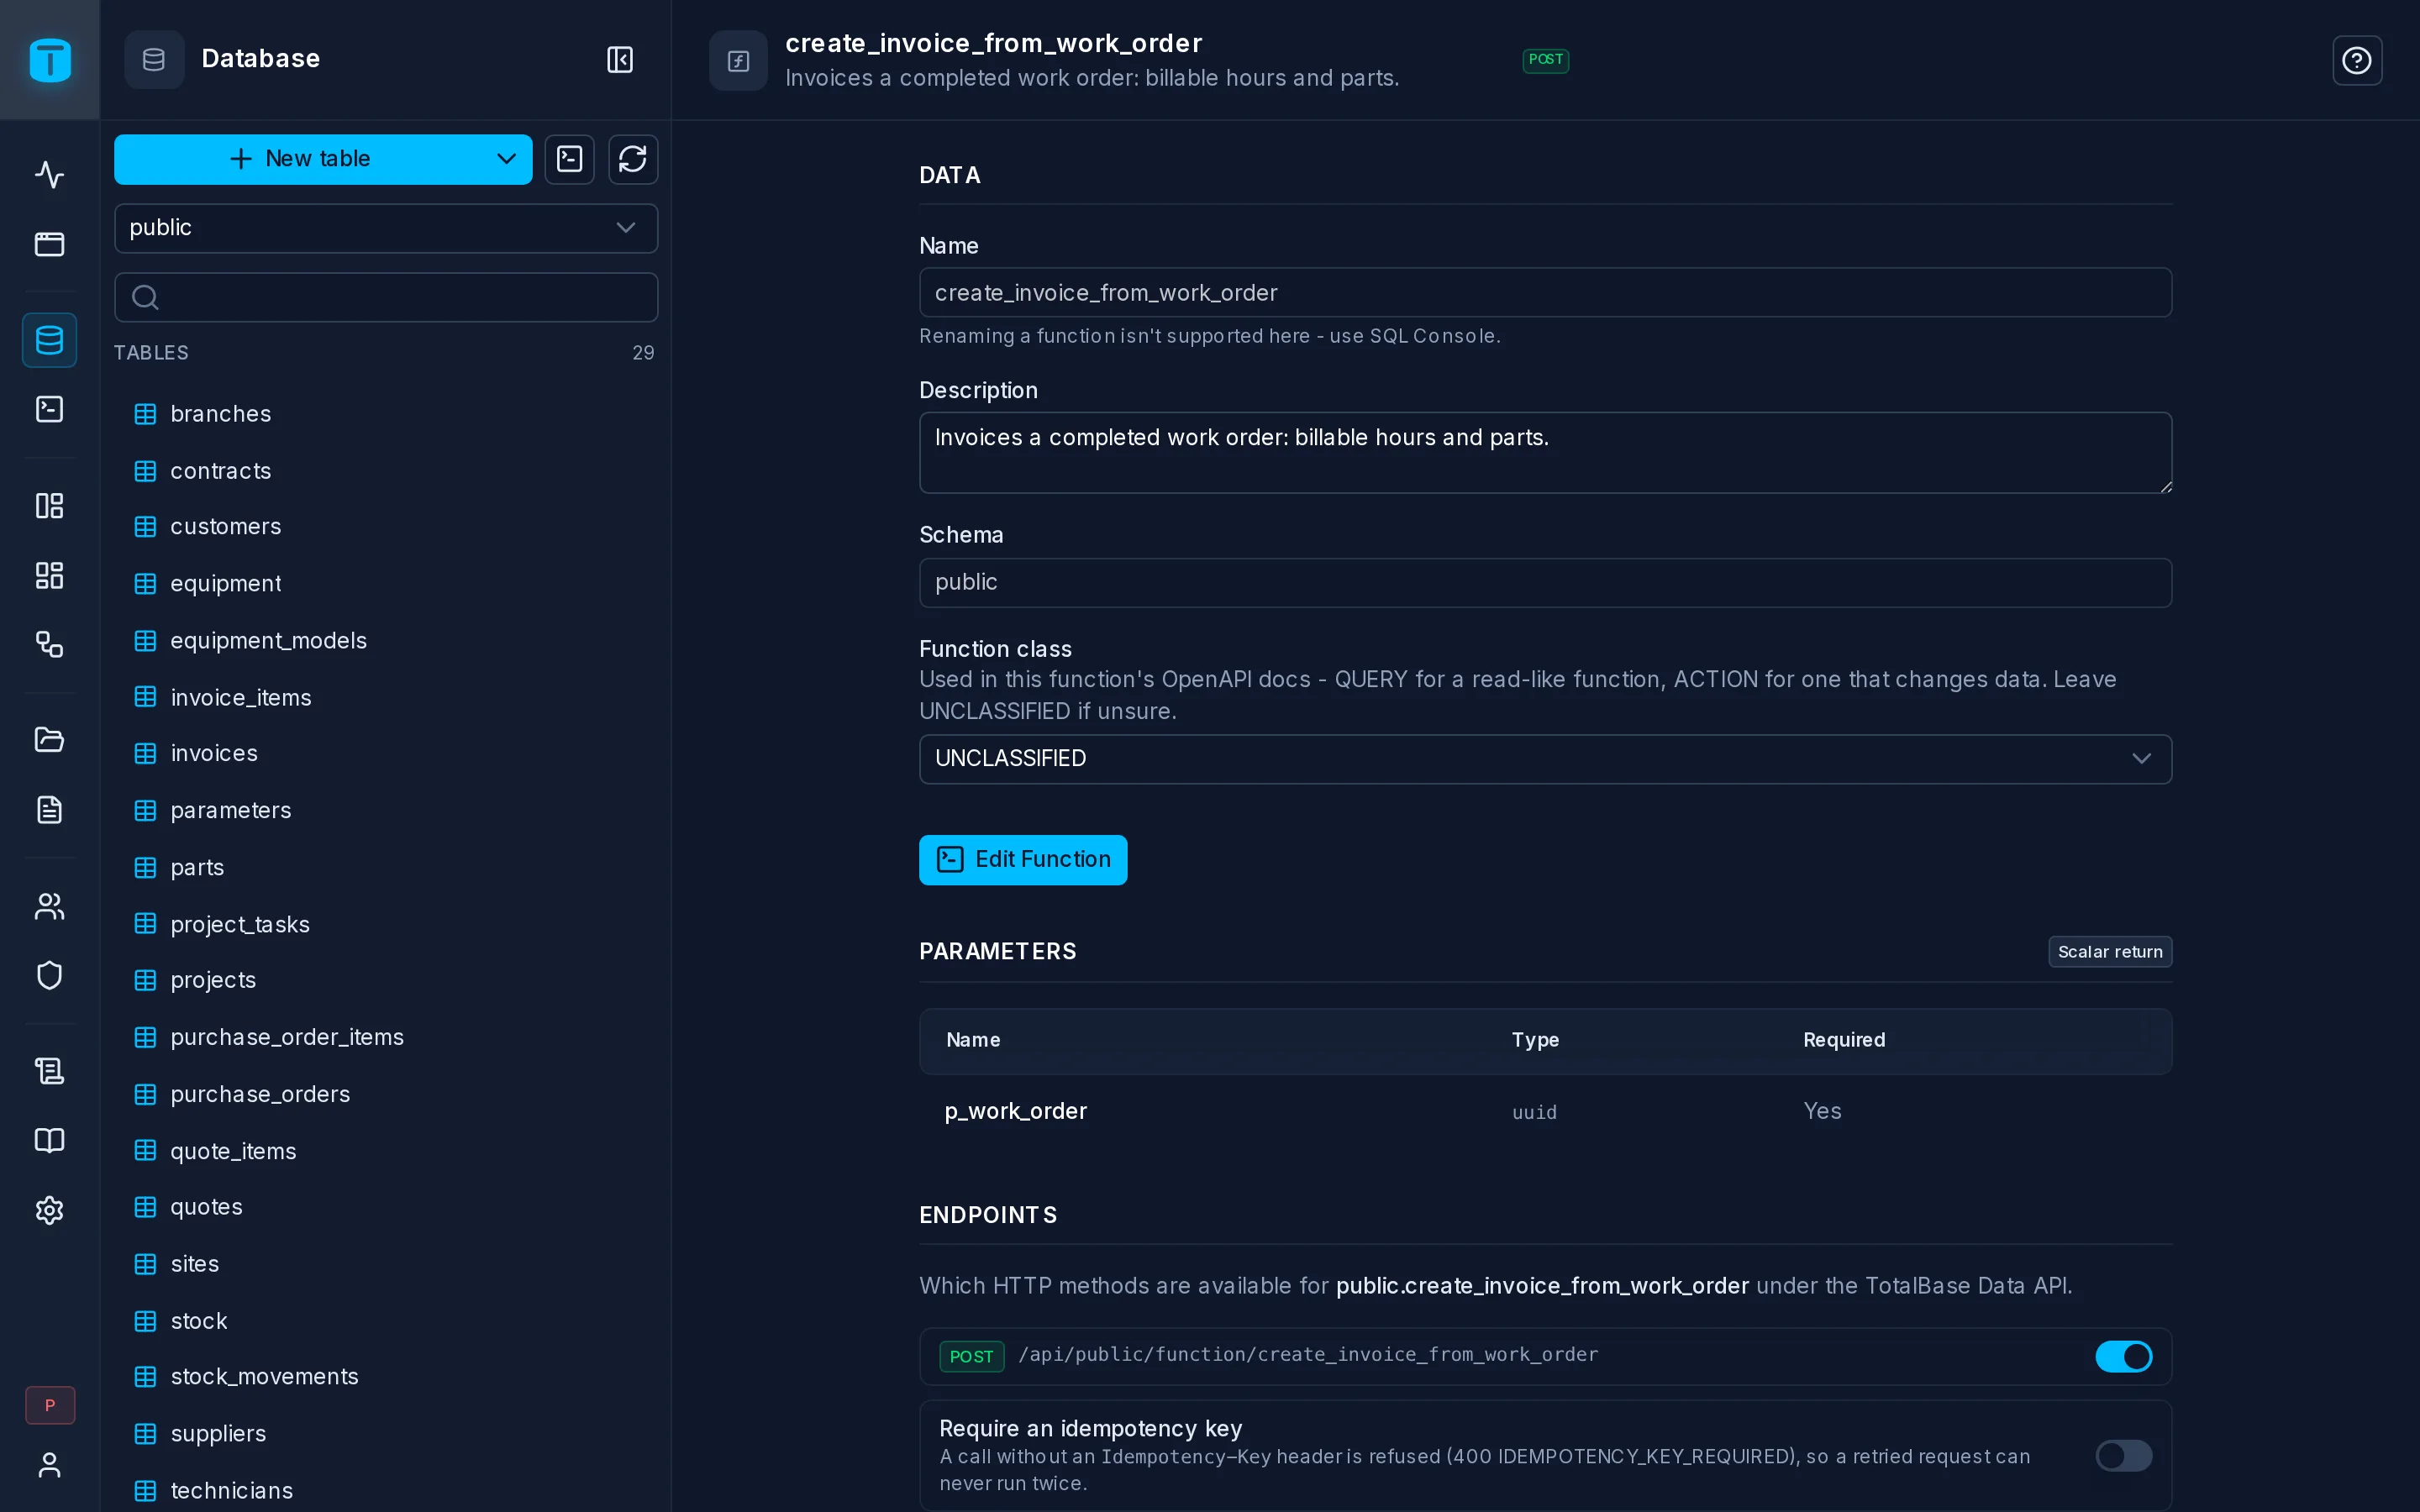This screenshot has height=1512, width=2420.
Task: Open the settings gear icon in sidebar
Action: 49,1210
